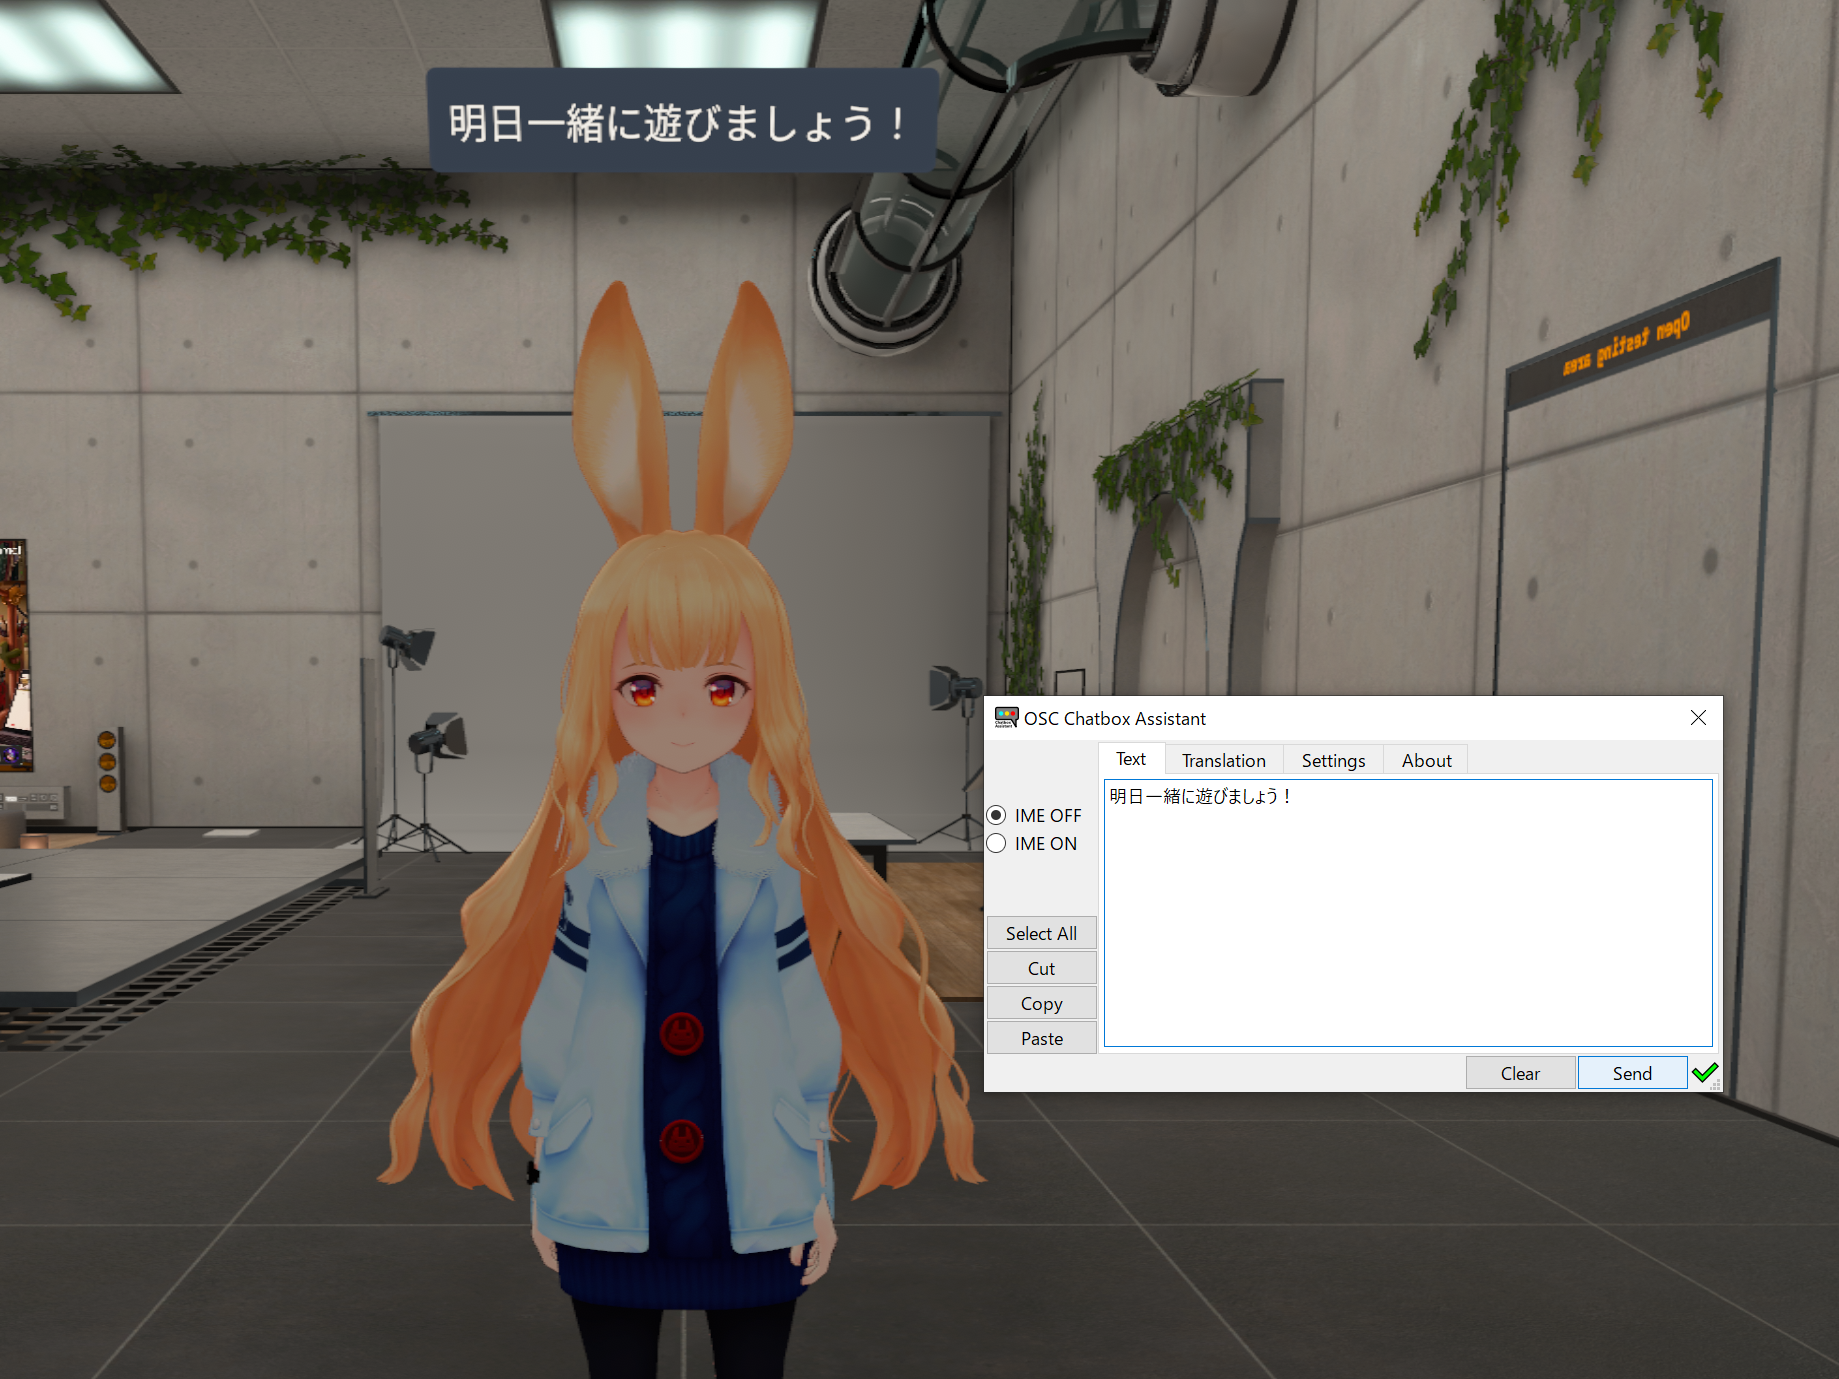
Task: Select the Text tab
Action: pos(1130,759)
